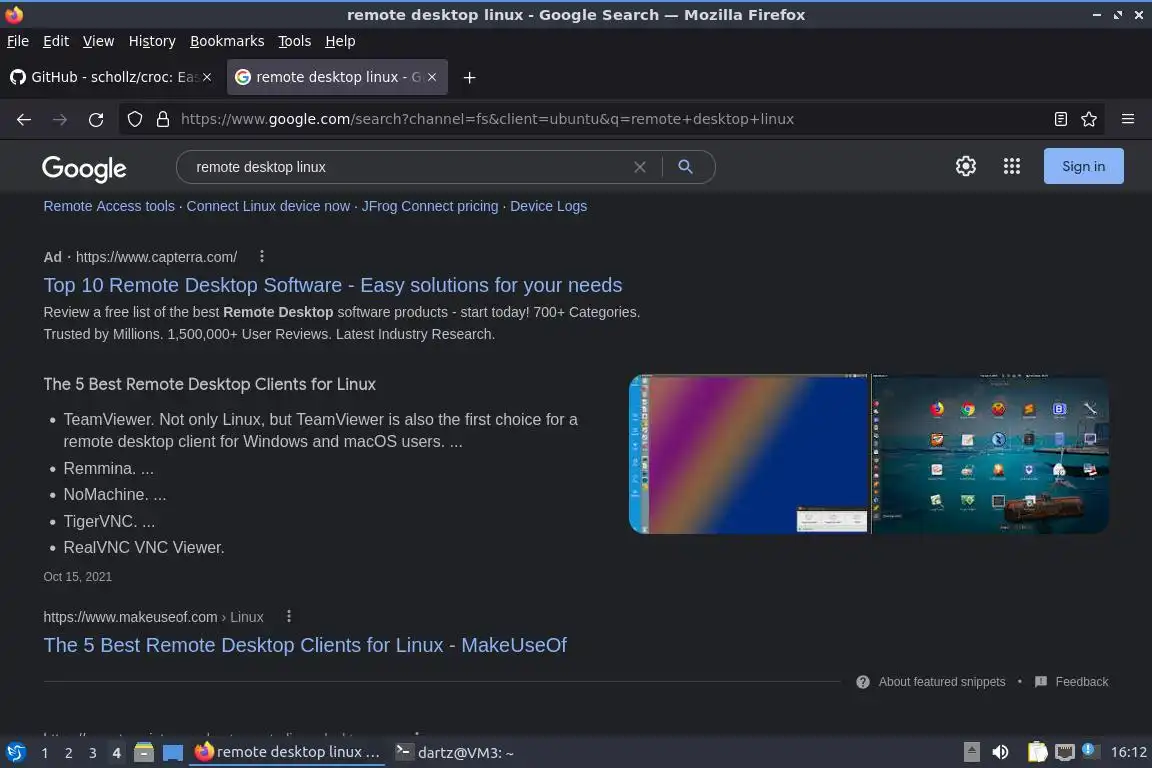The height and width of the screenshot is (768, 1152).
Task: Open Connect Linux device now link
Action: click(268, 207)
